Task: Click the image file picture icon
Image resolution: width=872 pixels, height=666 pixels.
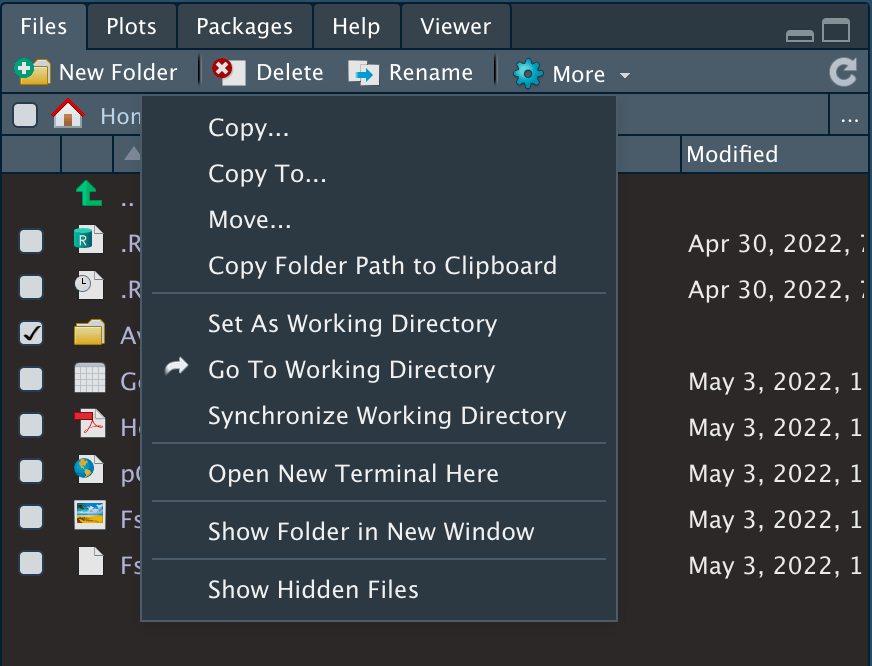Action: click(90, 517)
